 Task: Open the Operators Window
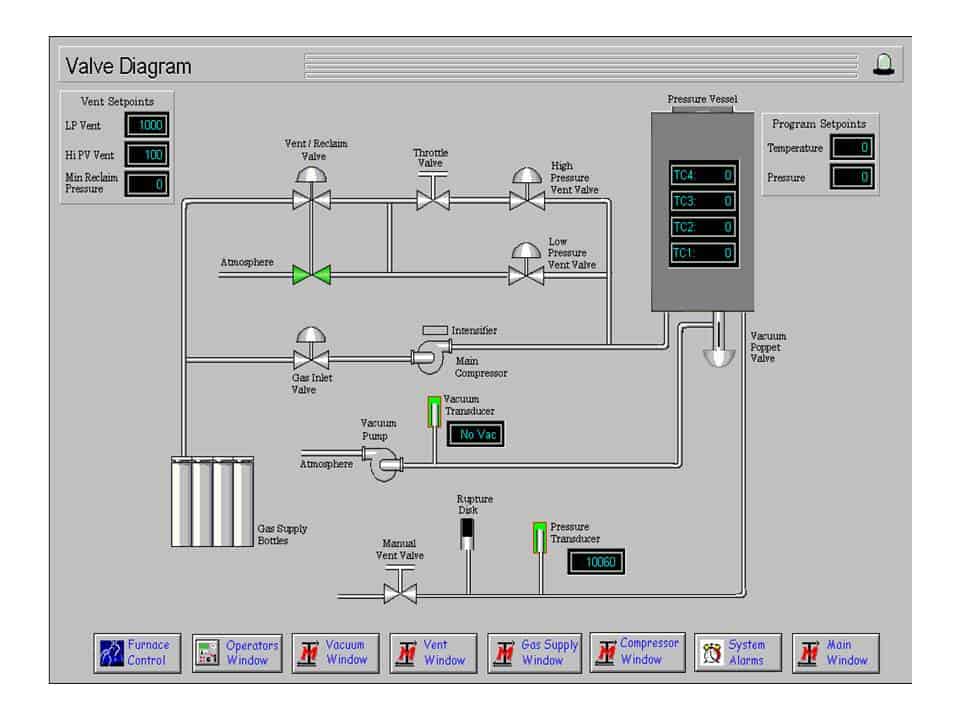237,653
